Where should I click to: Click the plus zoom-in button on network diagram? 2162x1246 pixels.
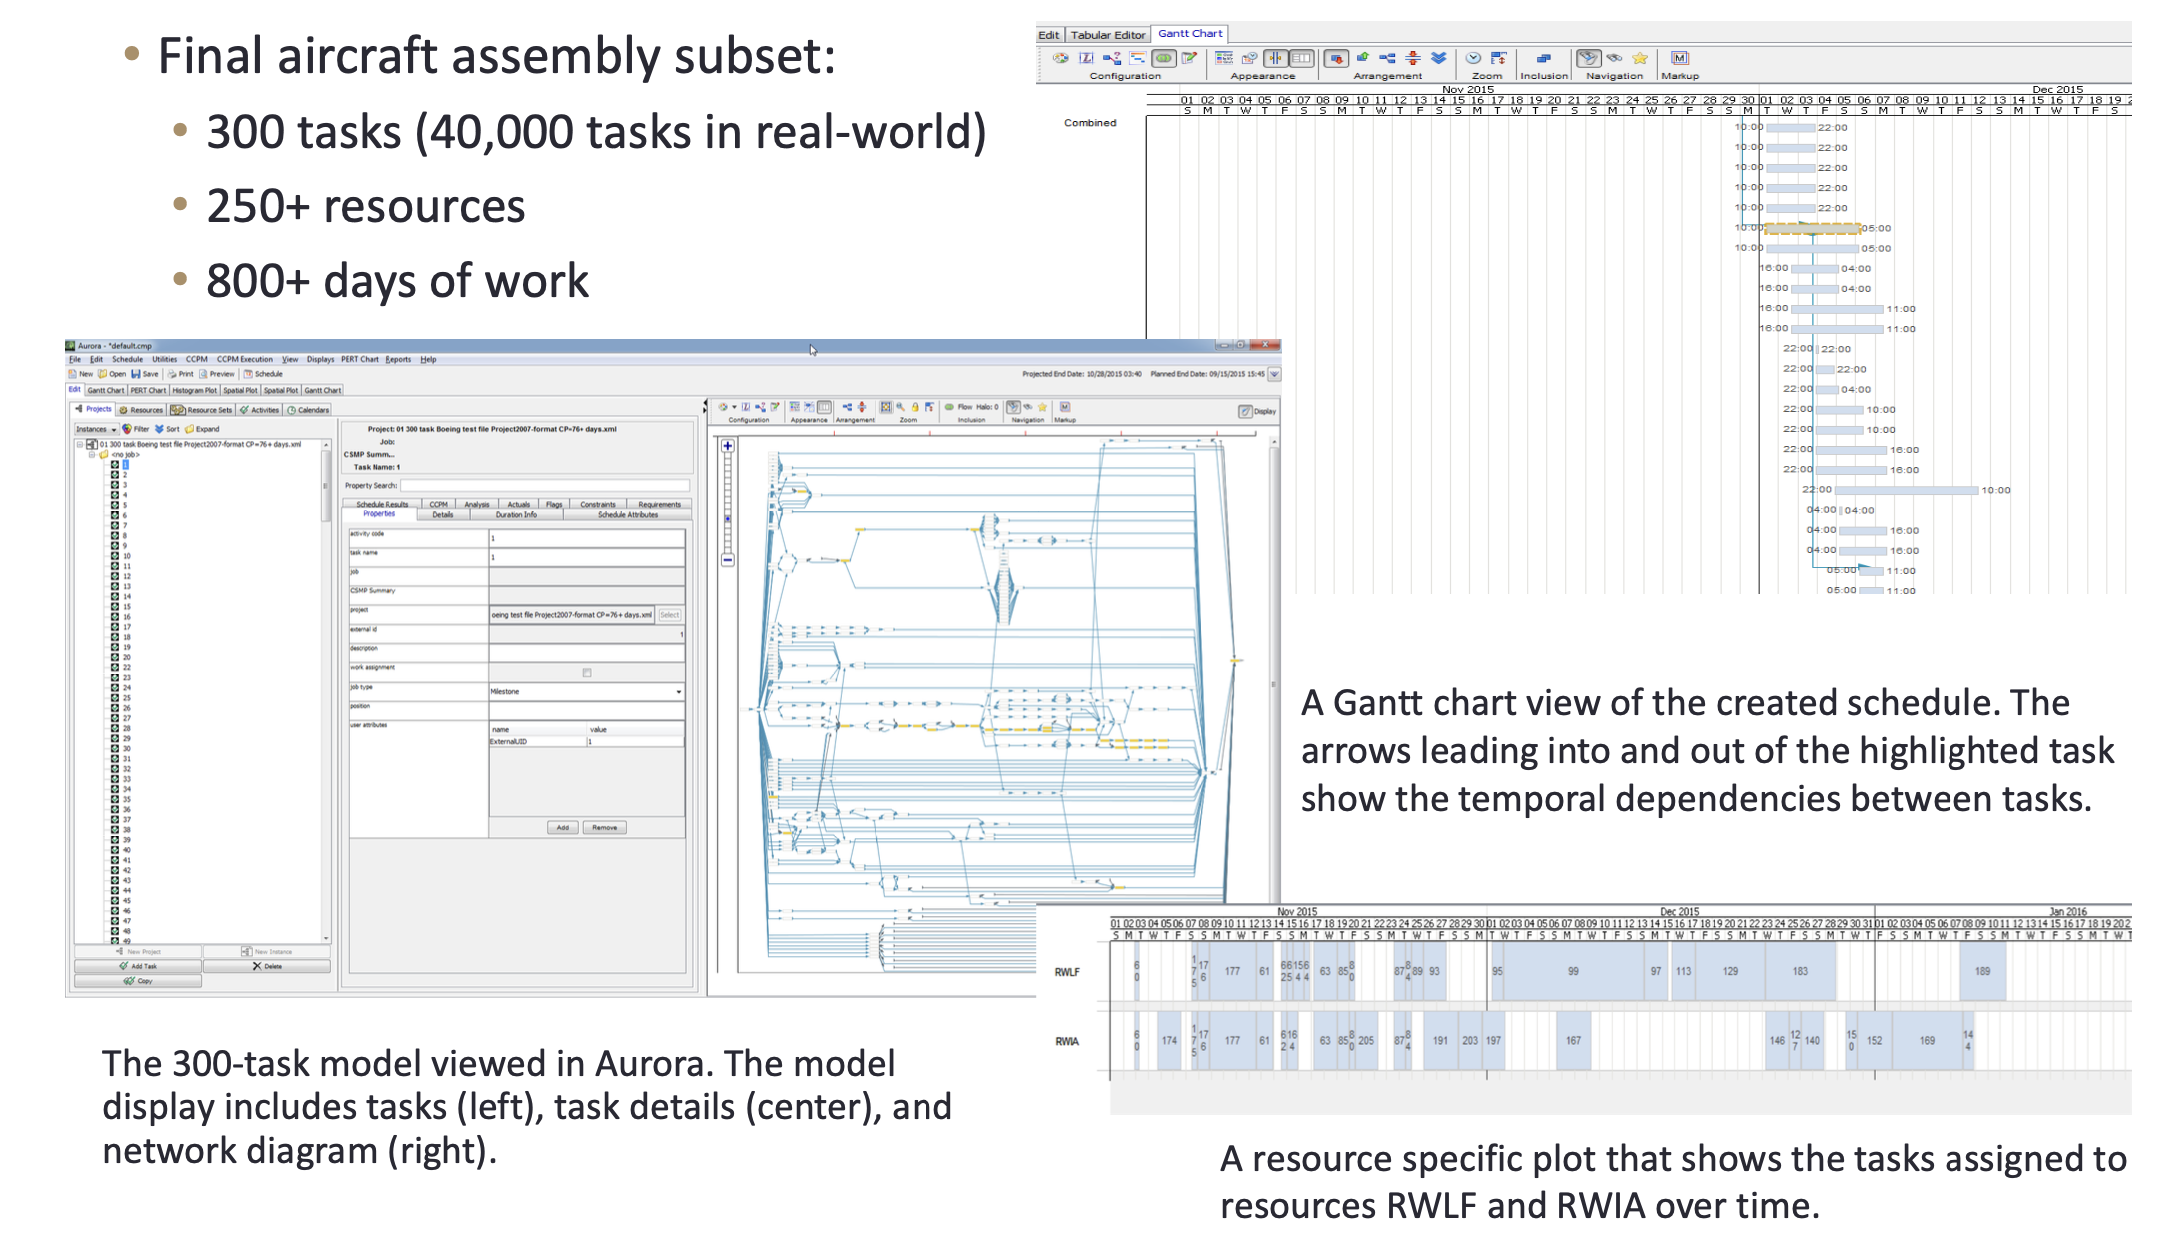point(728,446)
